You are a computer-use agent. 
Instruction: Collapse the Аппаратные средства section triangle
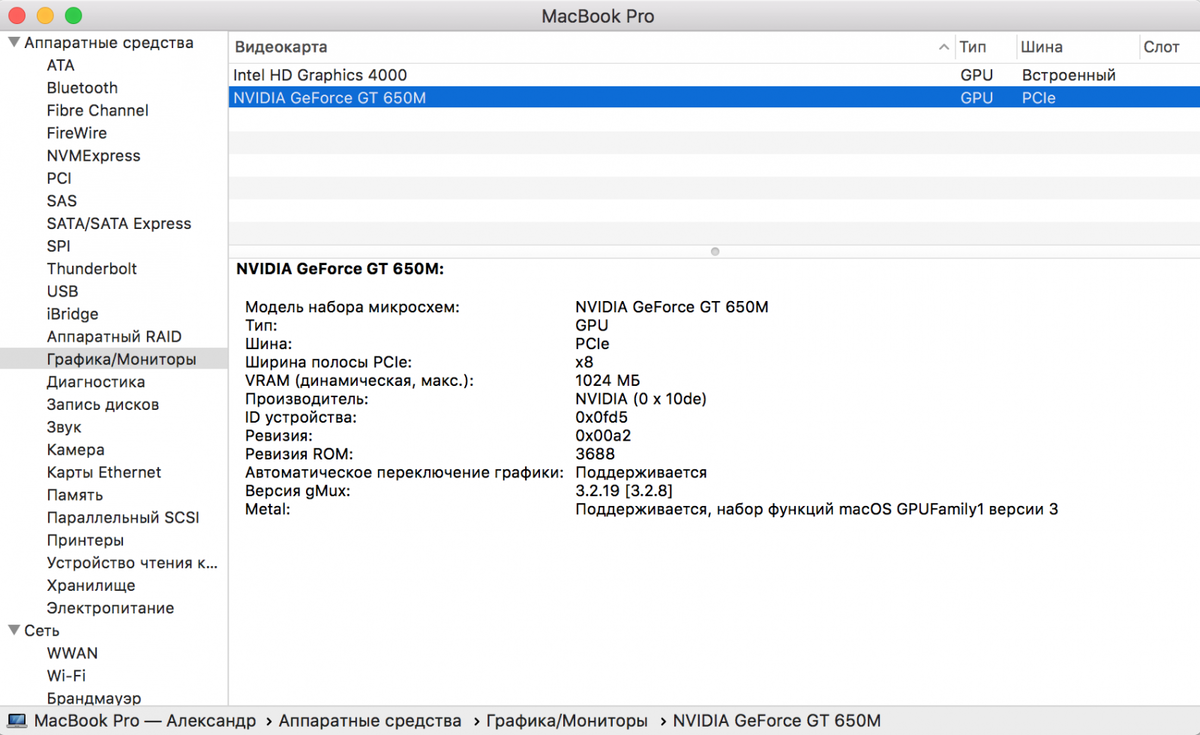pyautogui.click(x=14, y=43)
